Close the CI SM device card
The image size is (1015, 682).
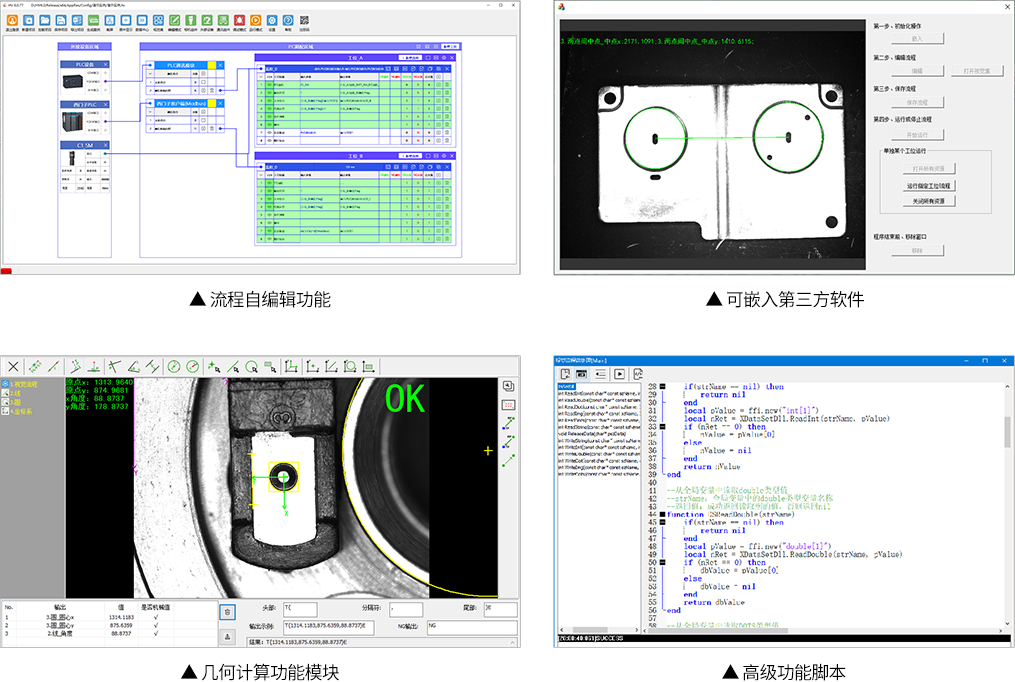coord(106,145)
